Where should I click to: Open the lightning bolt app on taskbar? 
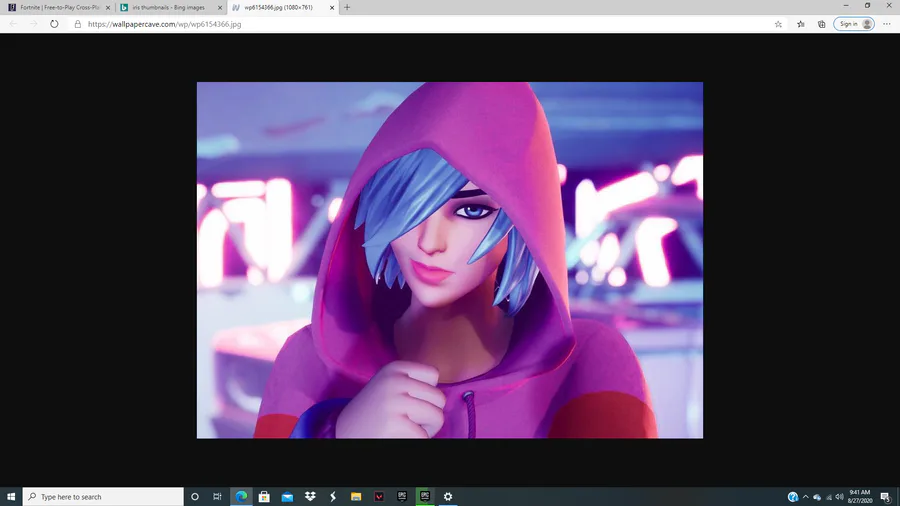tap(333, 496)
